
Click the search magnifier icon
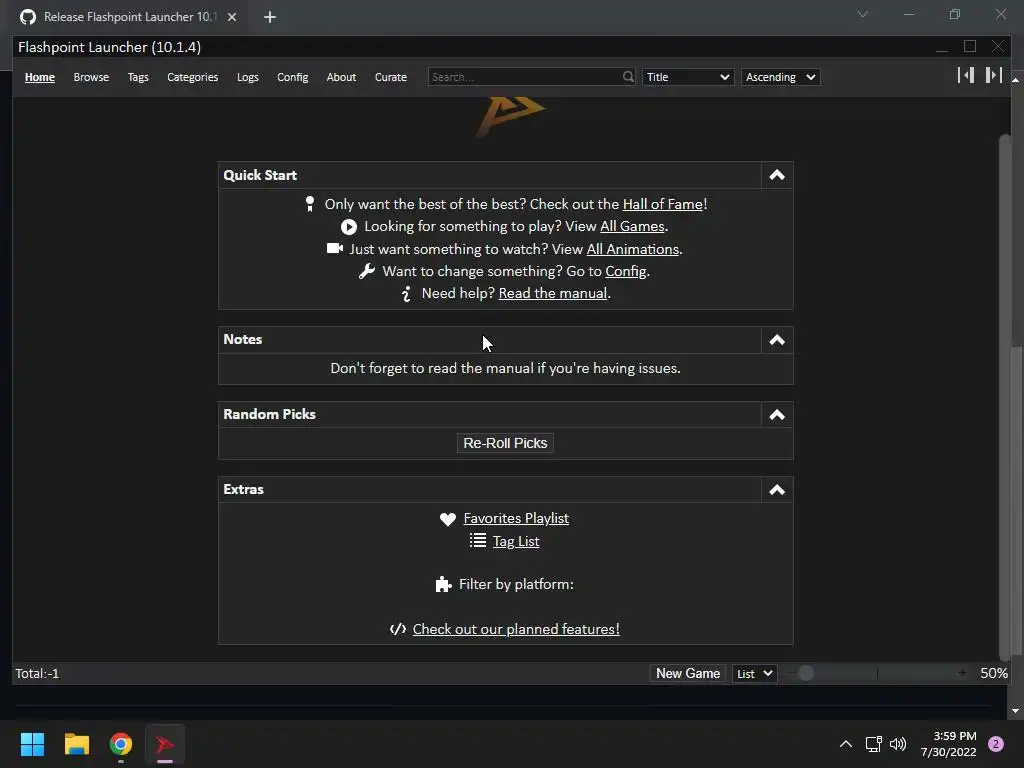click(628, 77)
